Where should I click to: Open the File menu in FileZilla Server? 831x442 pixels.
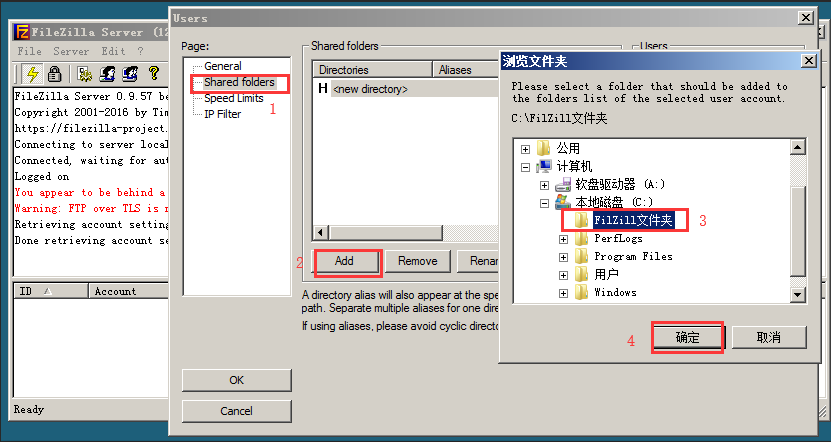pyautogui.click(x=29, y=51)
